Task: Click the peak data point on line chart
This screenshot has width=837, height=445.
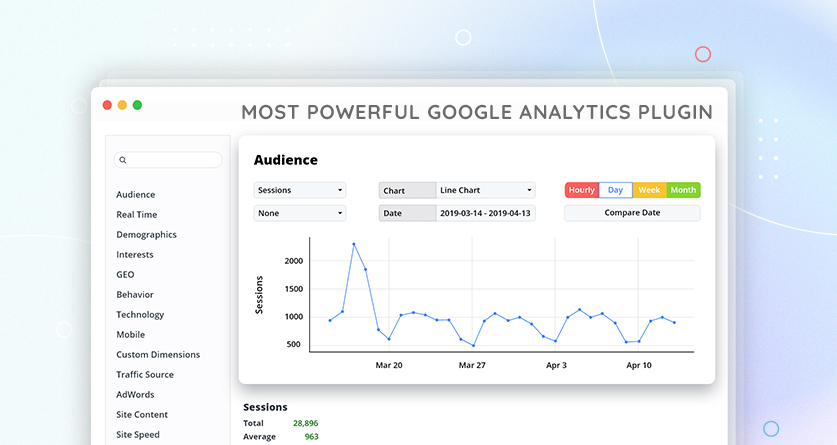Action: click(353, 244)
